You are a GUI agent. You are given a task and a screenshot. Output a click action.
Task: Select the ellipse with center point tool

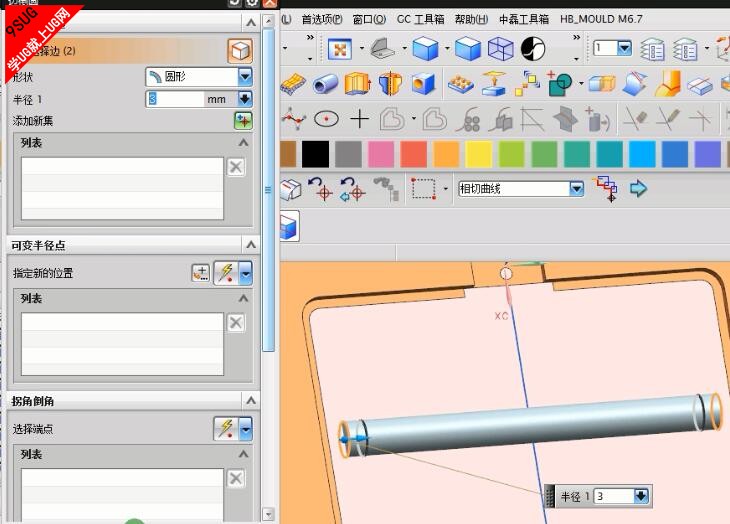[x=326, y=119]
